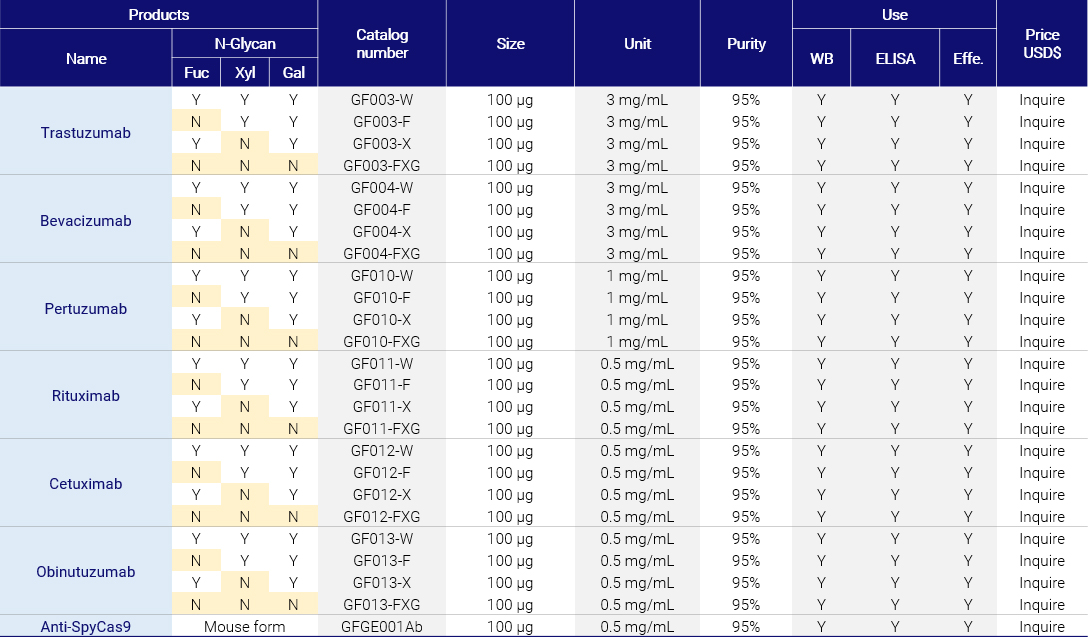The image size is (1088, 637).
Task: Click Inquire for the Anti-SpyCas9 row
Action: (x=1042, y=627)
